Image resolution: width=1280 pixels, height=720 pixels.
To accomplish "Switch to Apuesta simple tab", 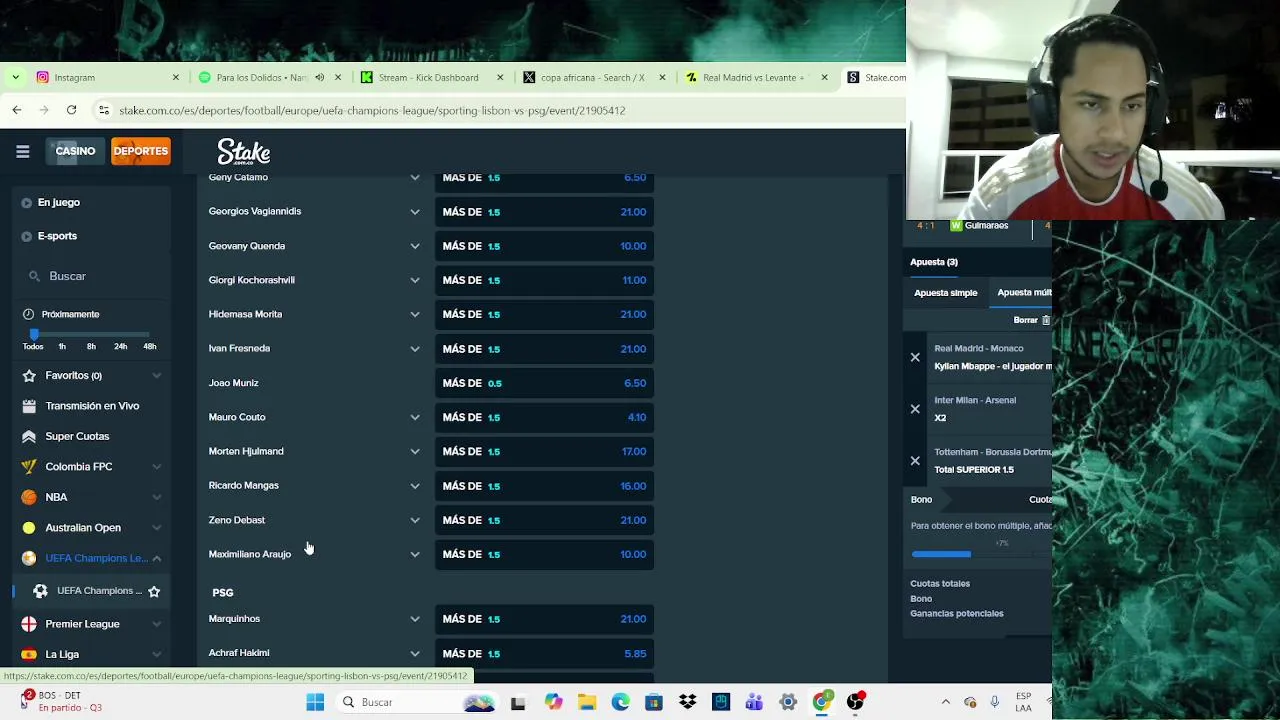I will pyautogui.click(x=945, y=293).
